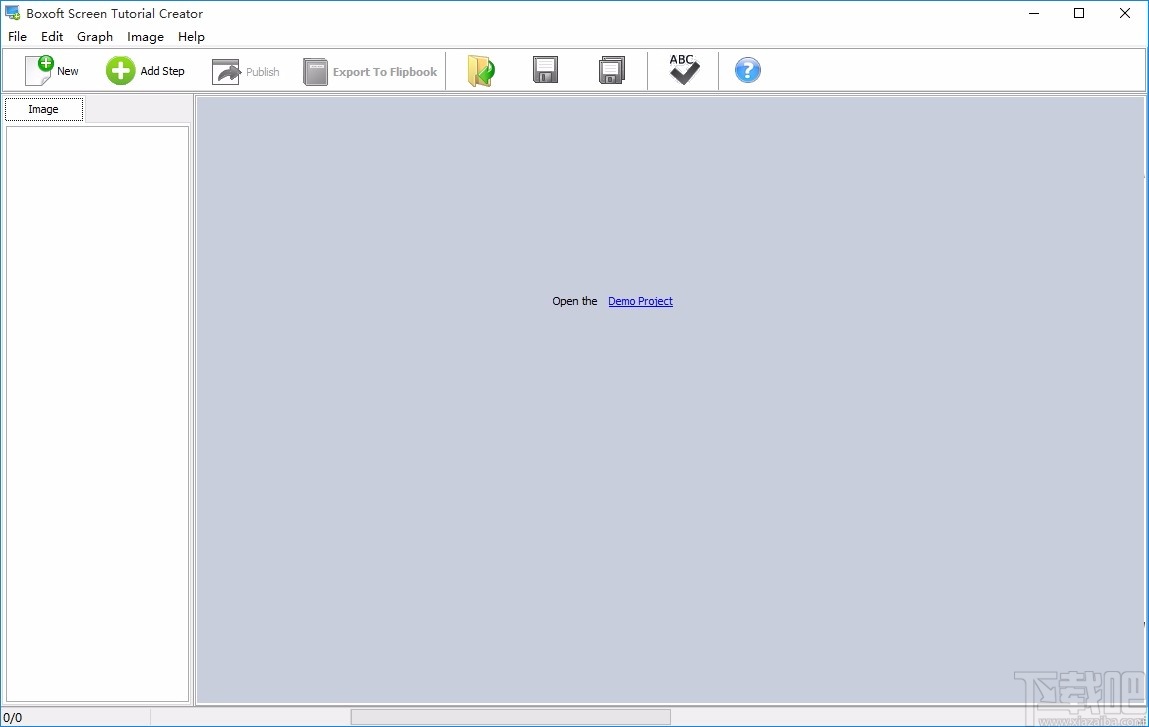Open the Graph menu
1149x727 pixels.
(94, 36)
